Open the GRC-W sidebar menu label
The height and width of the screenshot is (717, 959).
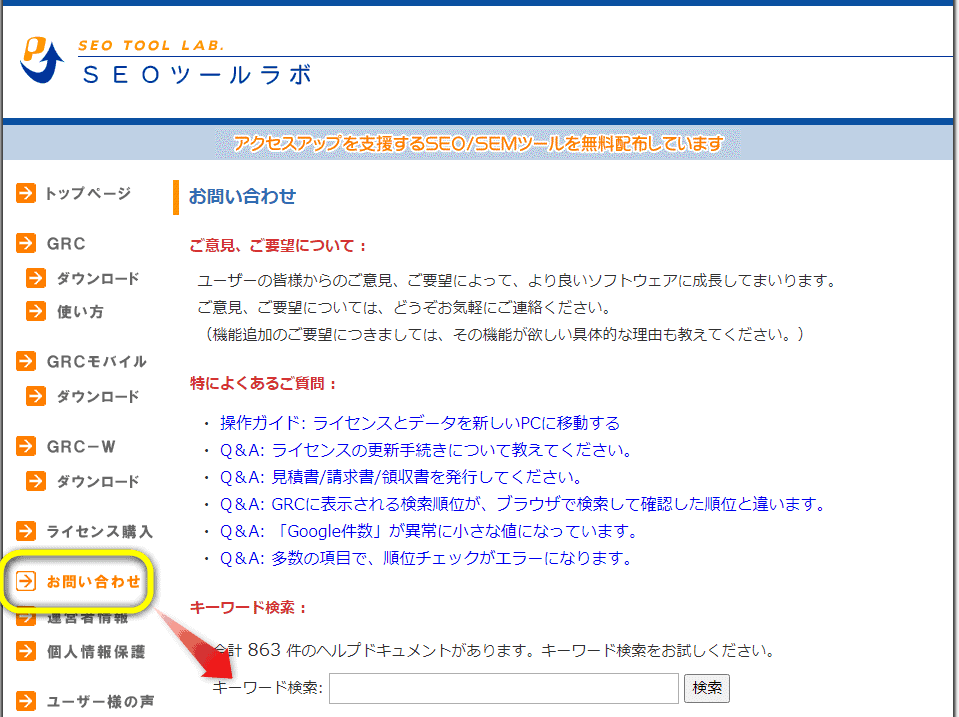pos(81,447)
